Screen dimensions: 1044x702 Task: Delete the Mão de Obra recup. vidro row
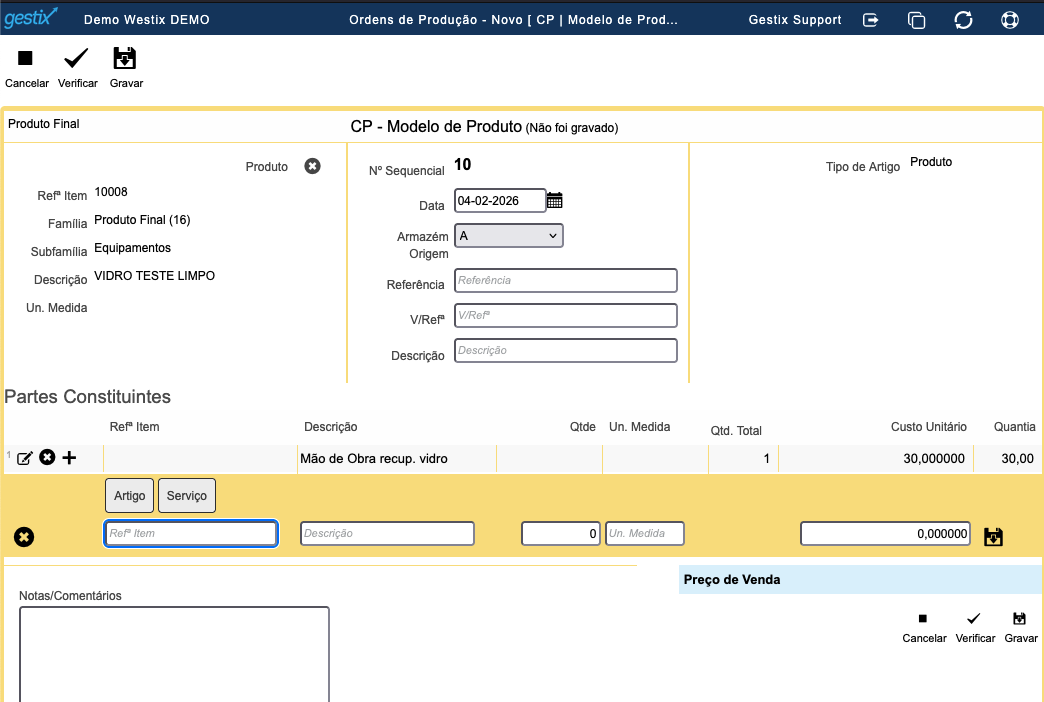click(x=47, y=458)
